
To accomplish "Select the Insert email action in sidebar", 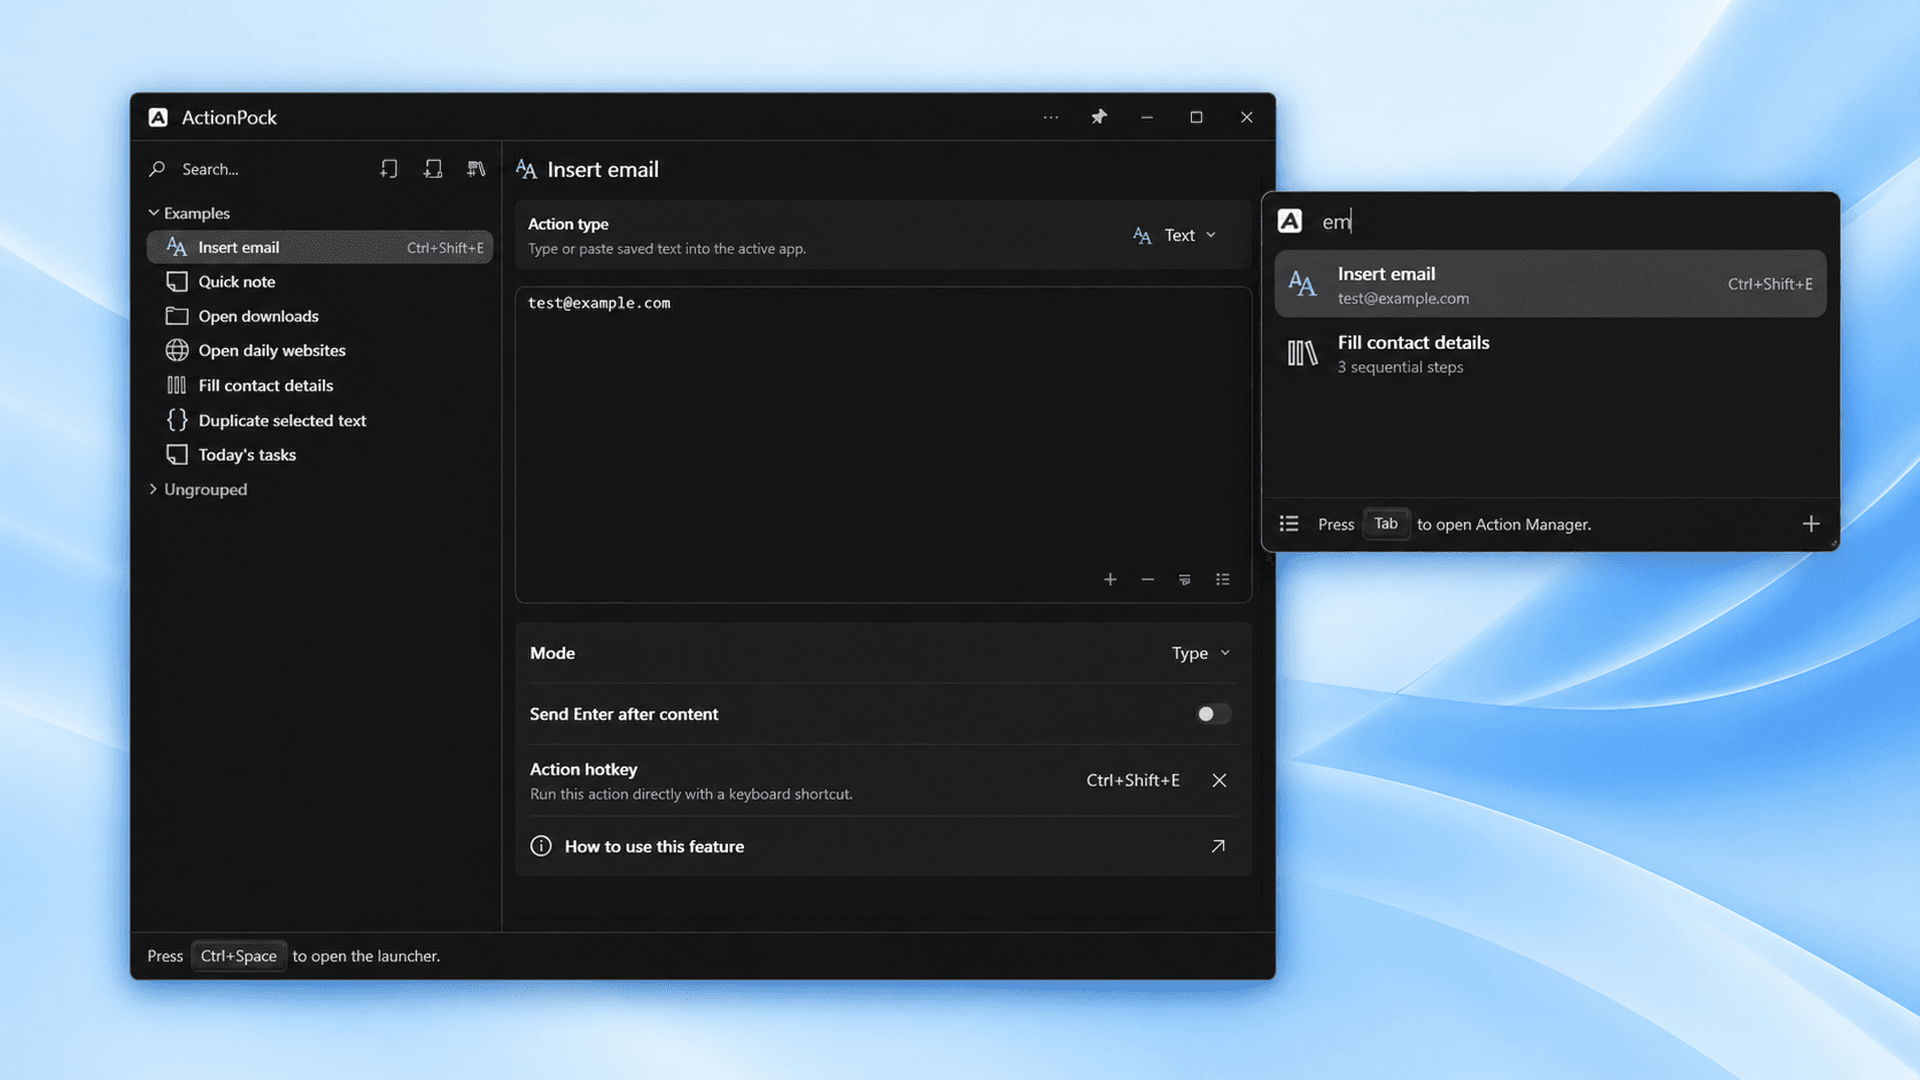I will pyautogui.click(x=320, y=247).
